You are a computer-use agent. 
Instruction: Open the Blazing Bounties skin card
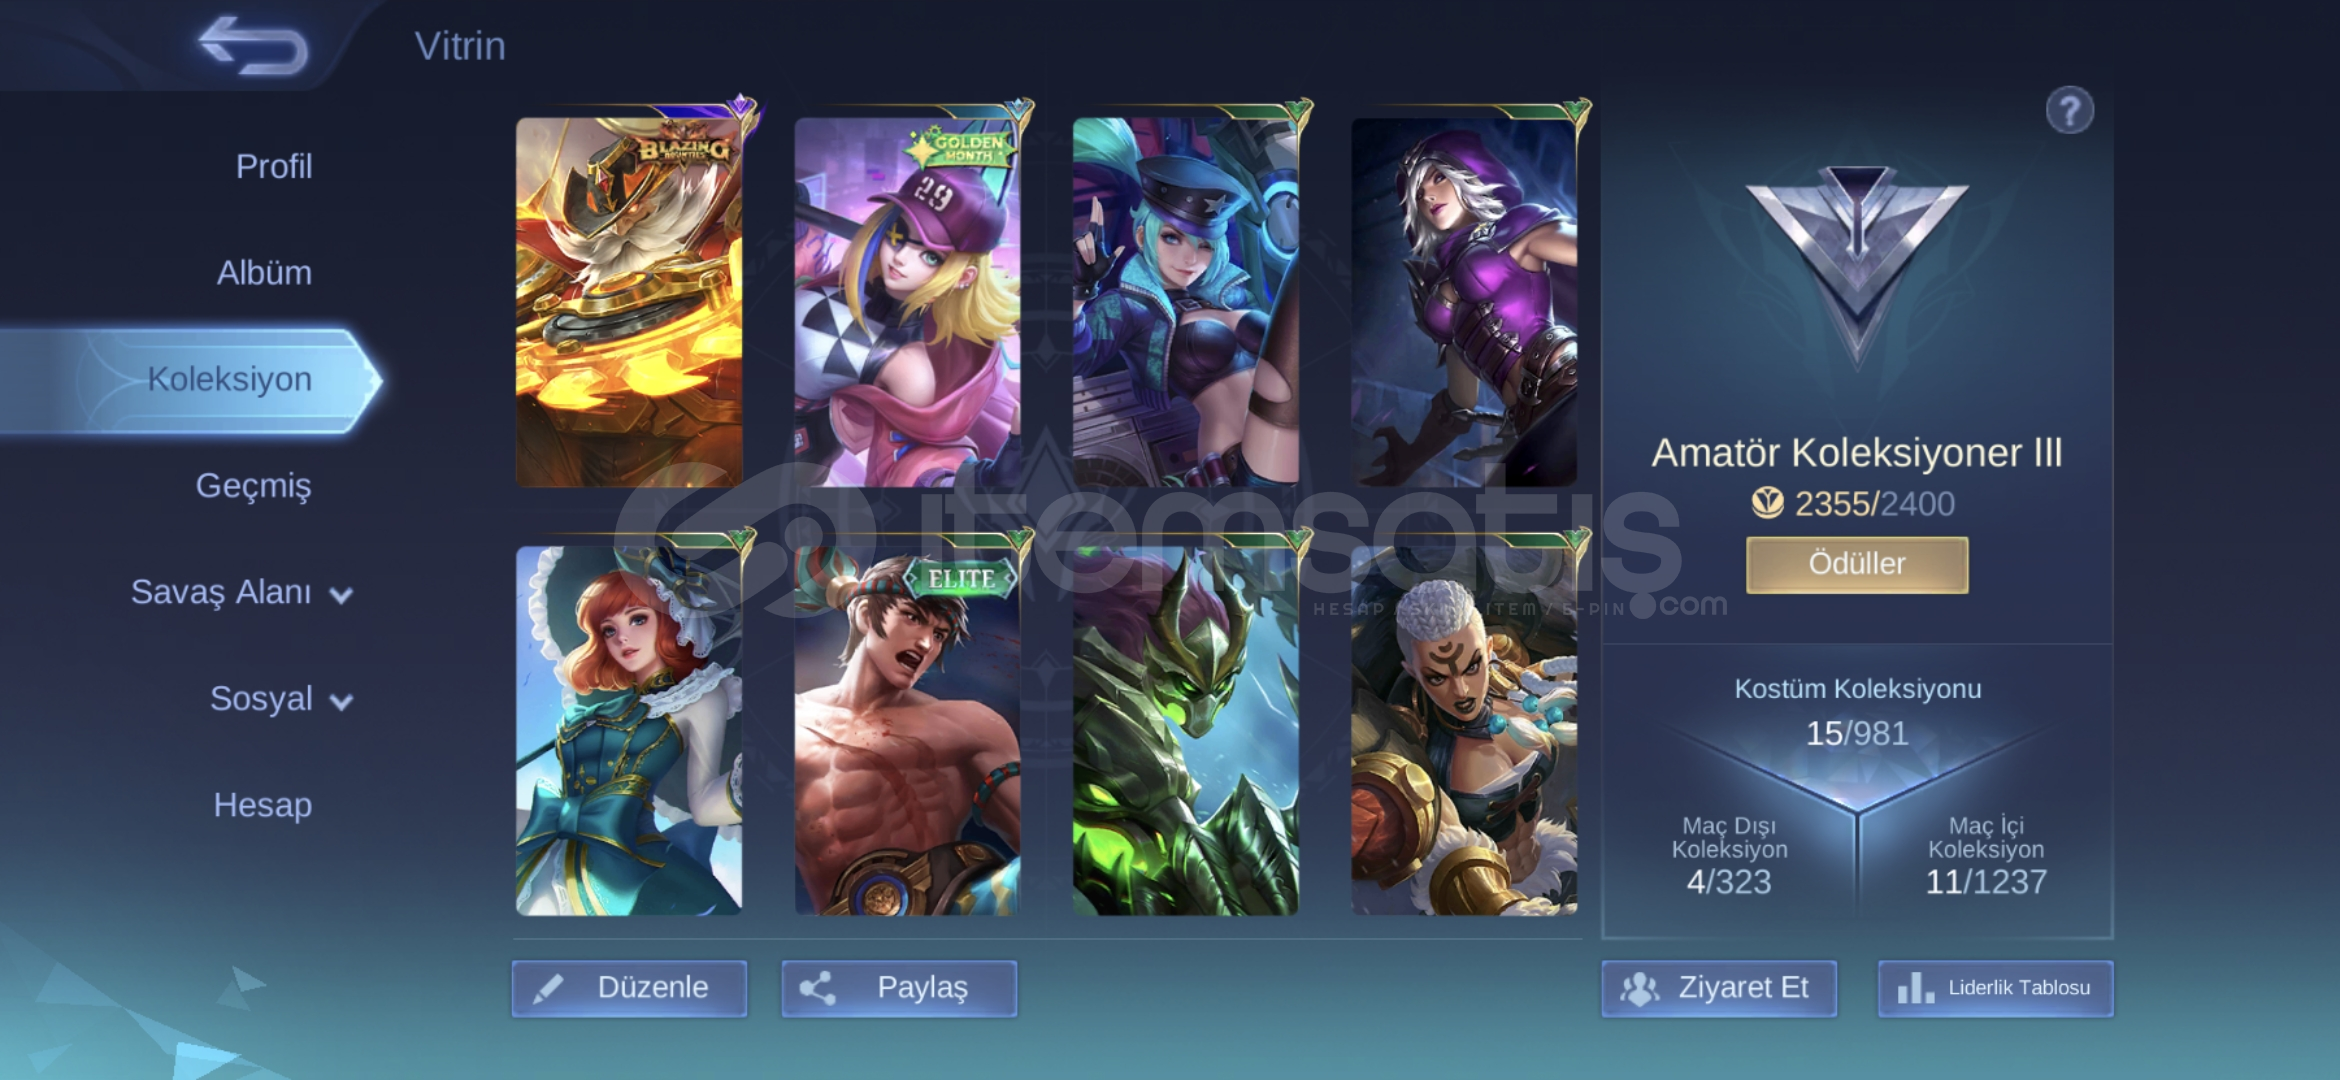click(629, 302)
